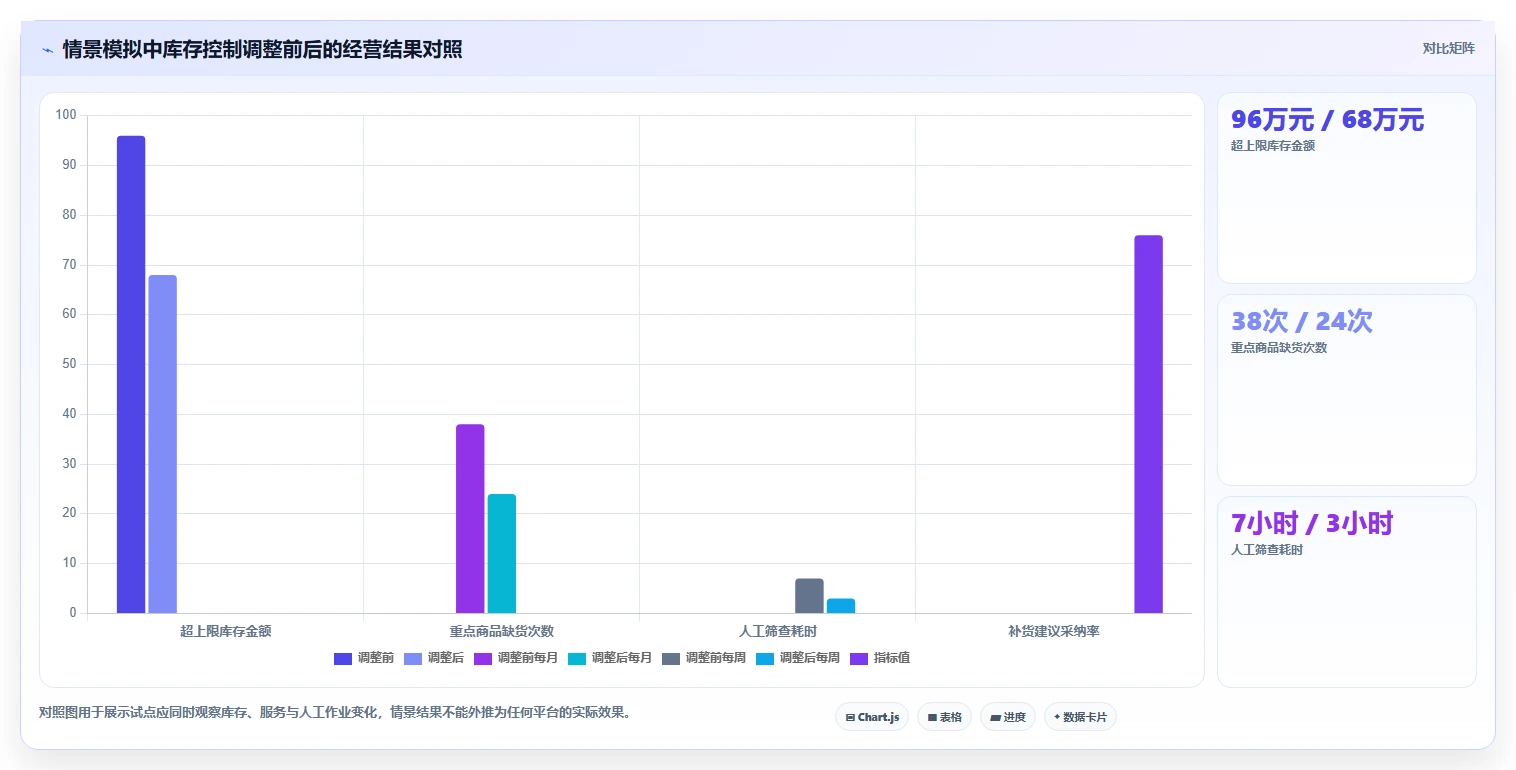This screenshot has width=1516, height=770.
Task: Click the 对比矩阵 label in the header
Action: point(1448,48)
